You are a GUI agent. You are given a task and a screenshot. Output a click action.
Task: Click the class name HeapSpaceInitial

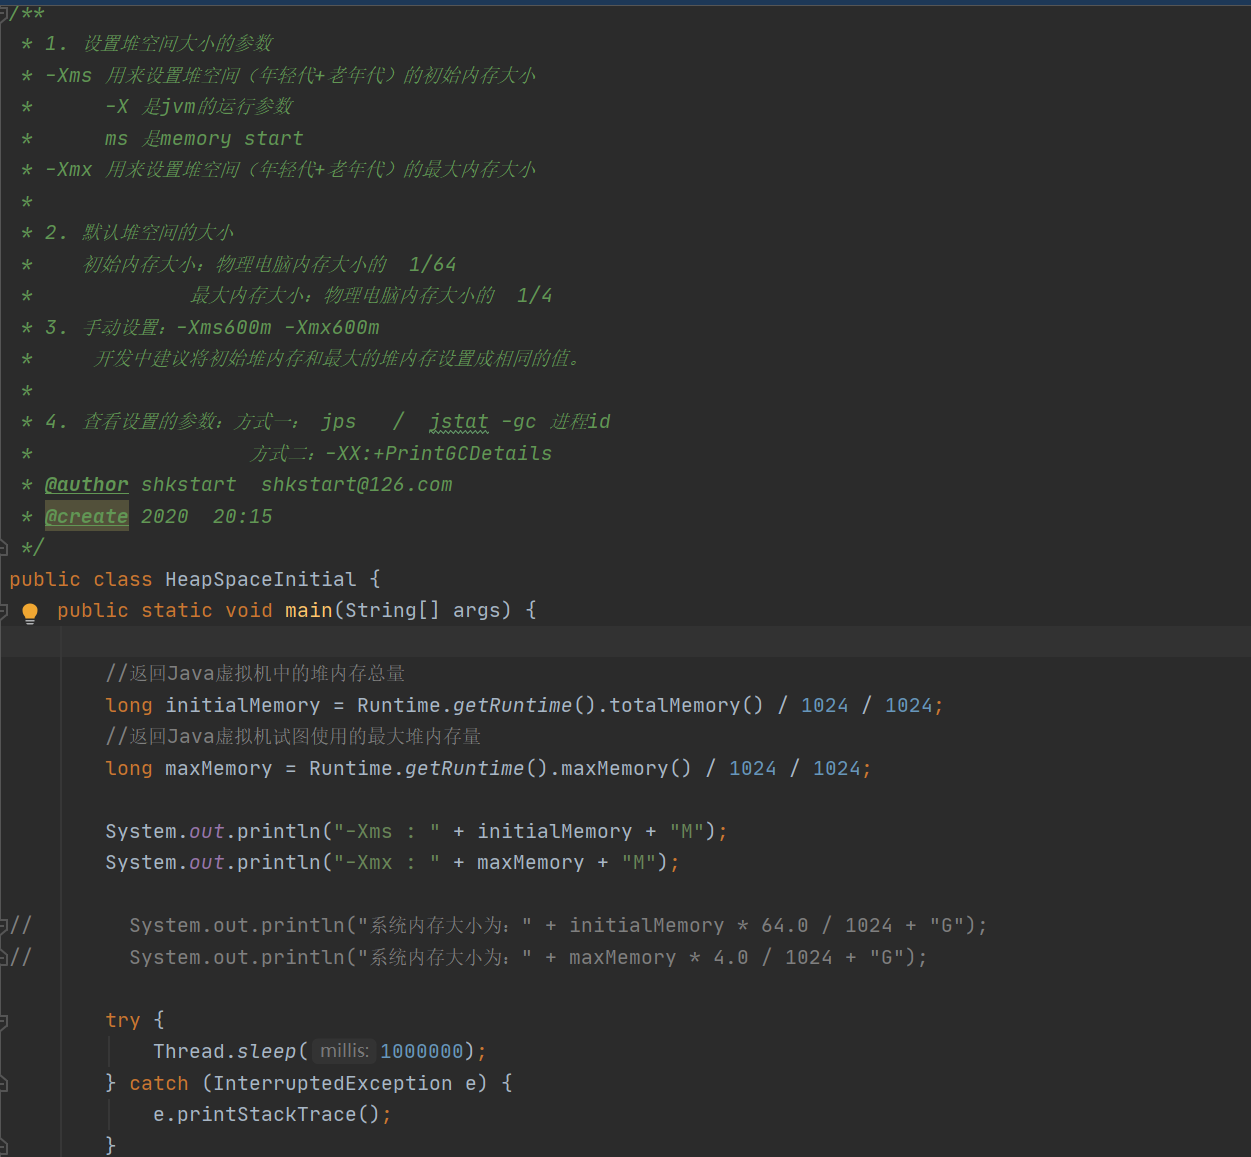261,579
